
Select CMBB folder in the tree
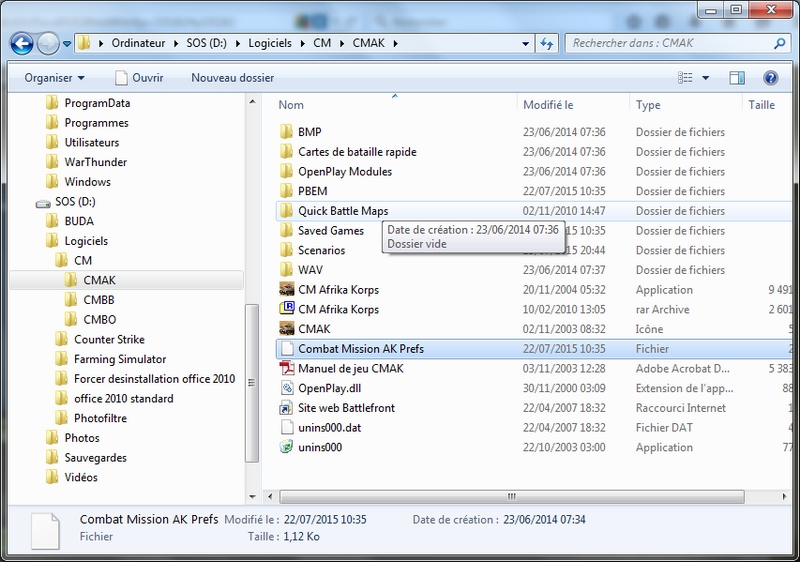click(98, 300)
